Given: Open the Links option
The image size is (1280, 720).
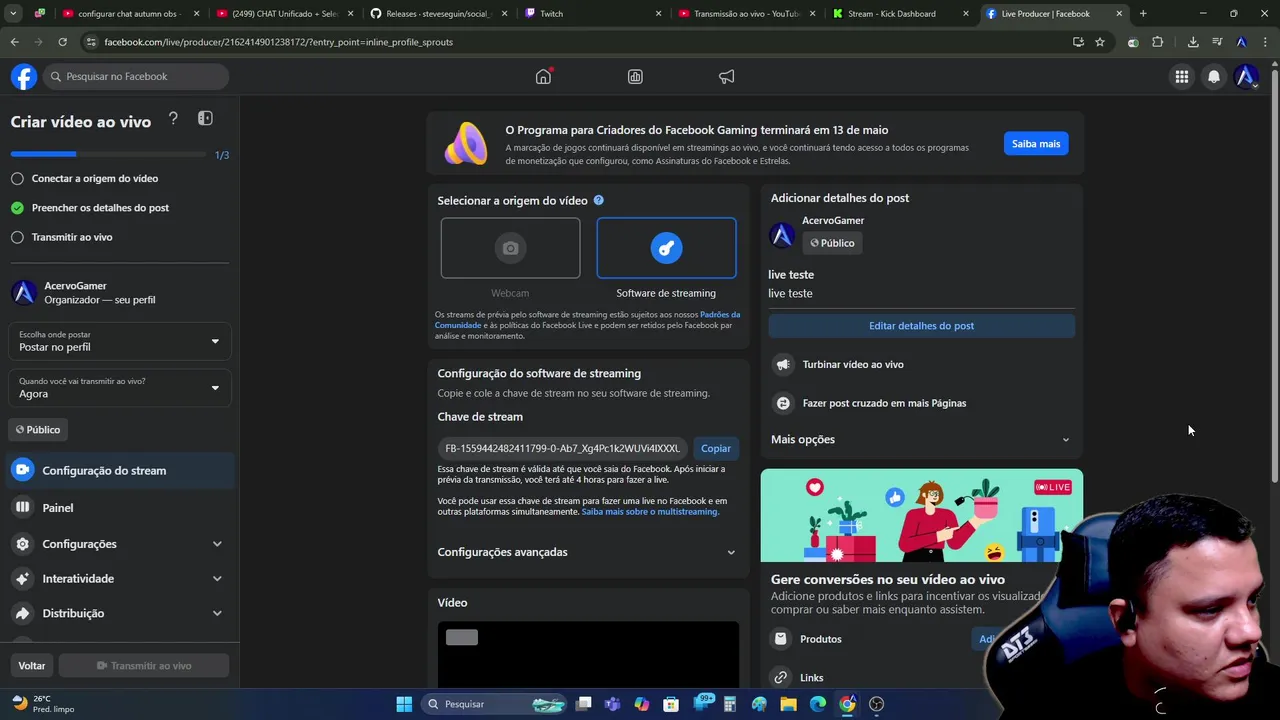Looking at the screenshot, I should 811,677.
